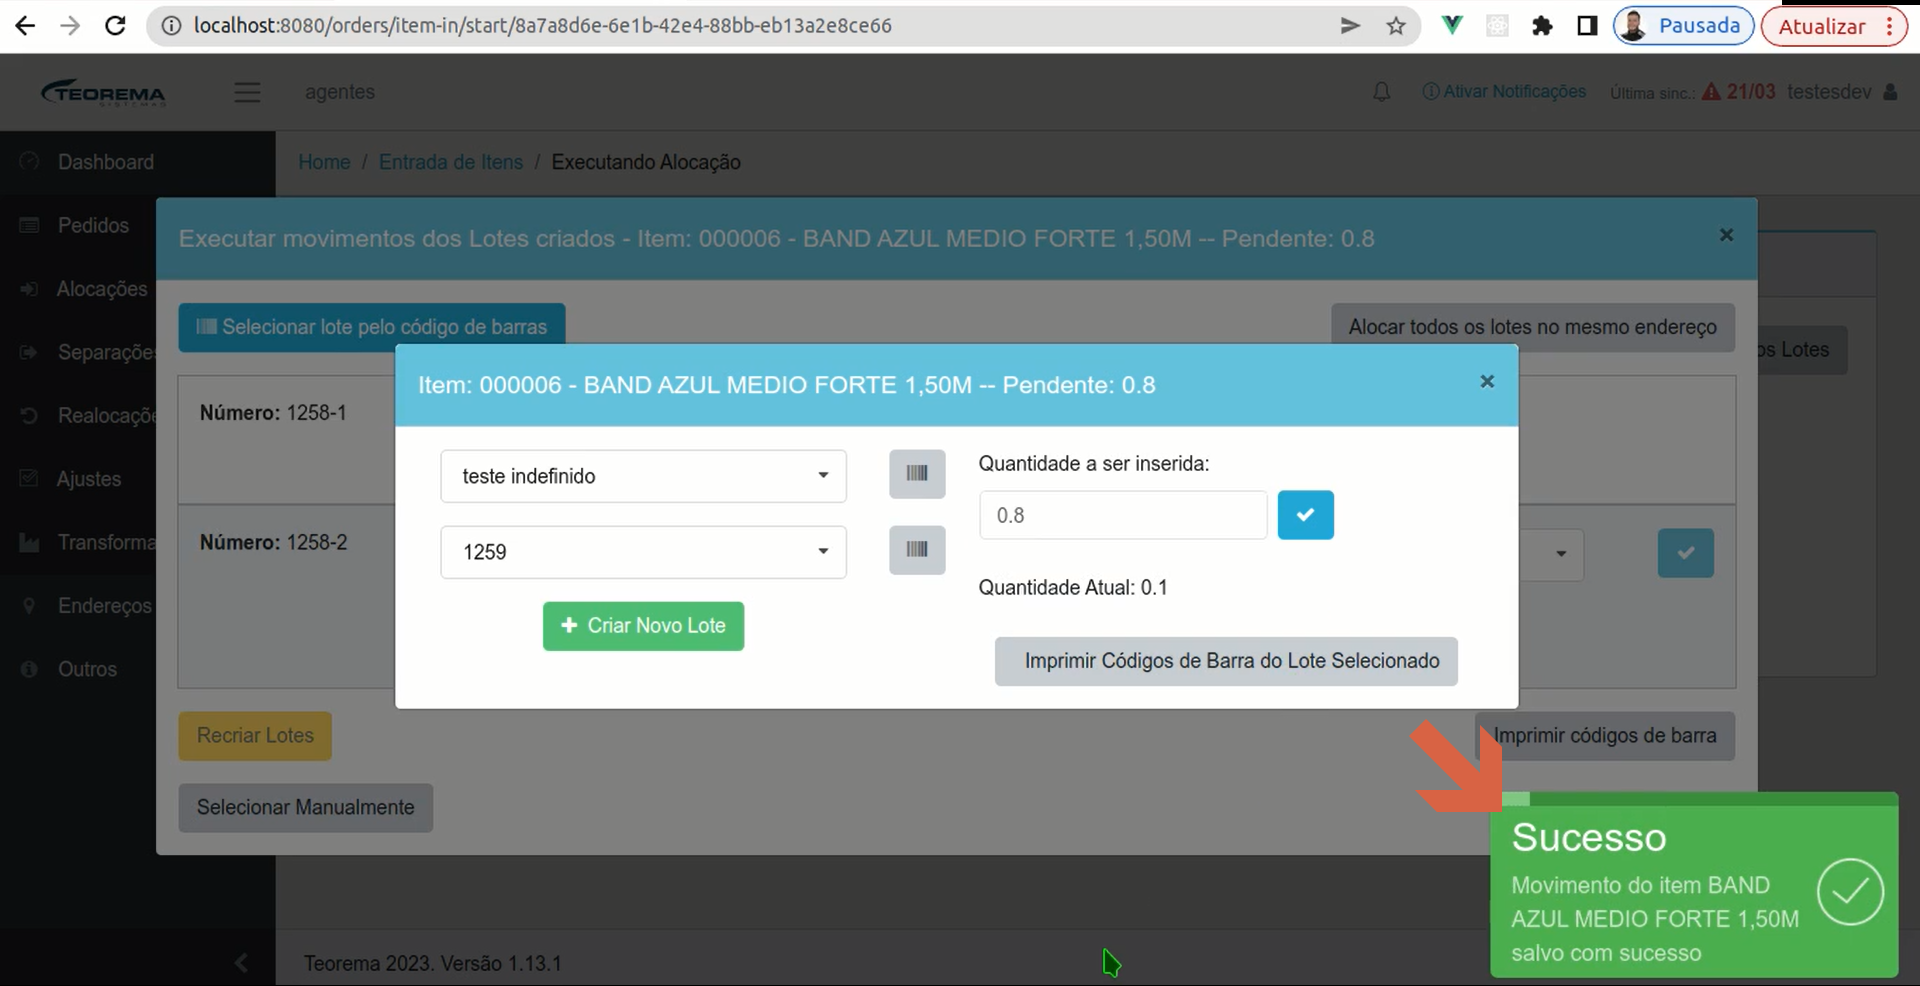Click Selecionar lote pelo código de barras

click(x=372, y=327)
